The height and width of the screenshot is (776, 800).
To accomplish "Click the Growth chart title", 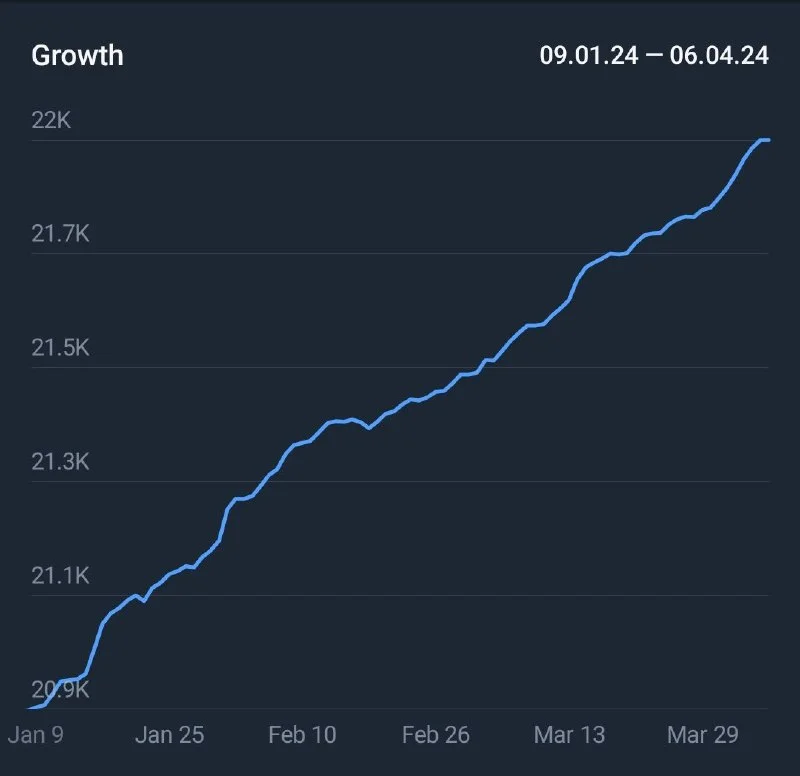I will coord(76,55).
